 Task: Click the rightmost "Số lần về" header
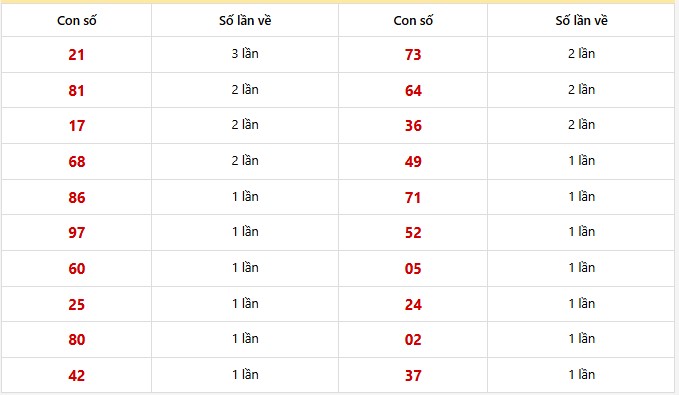click(581, 20)
